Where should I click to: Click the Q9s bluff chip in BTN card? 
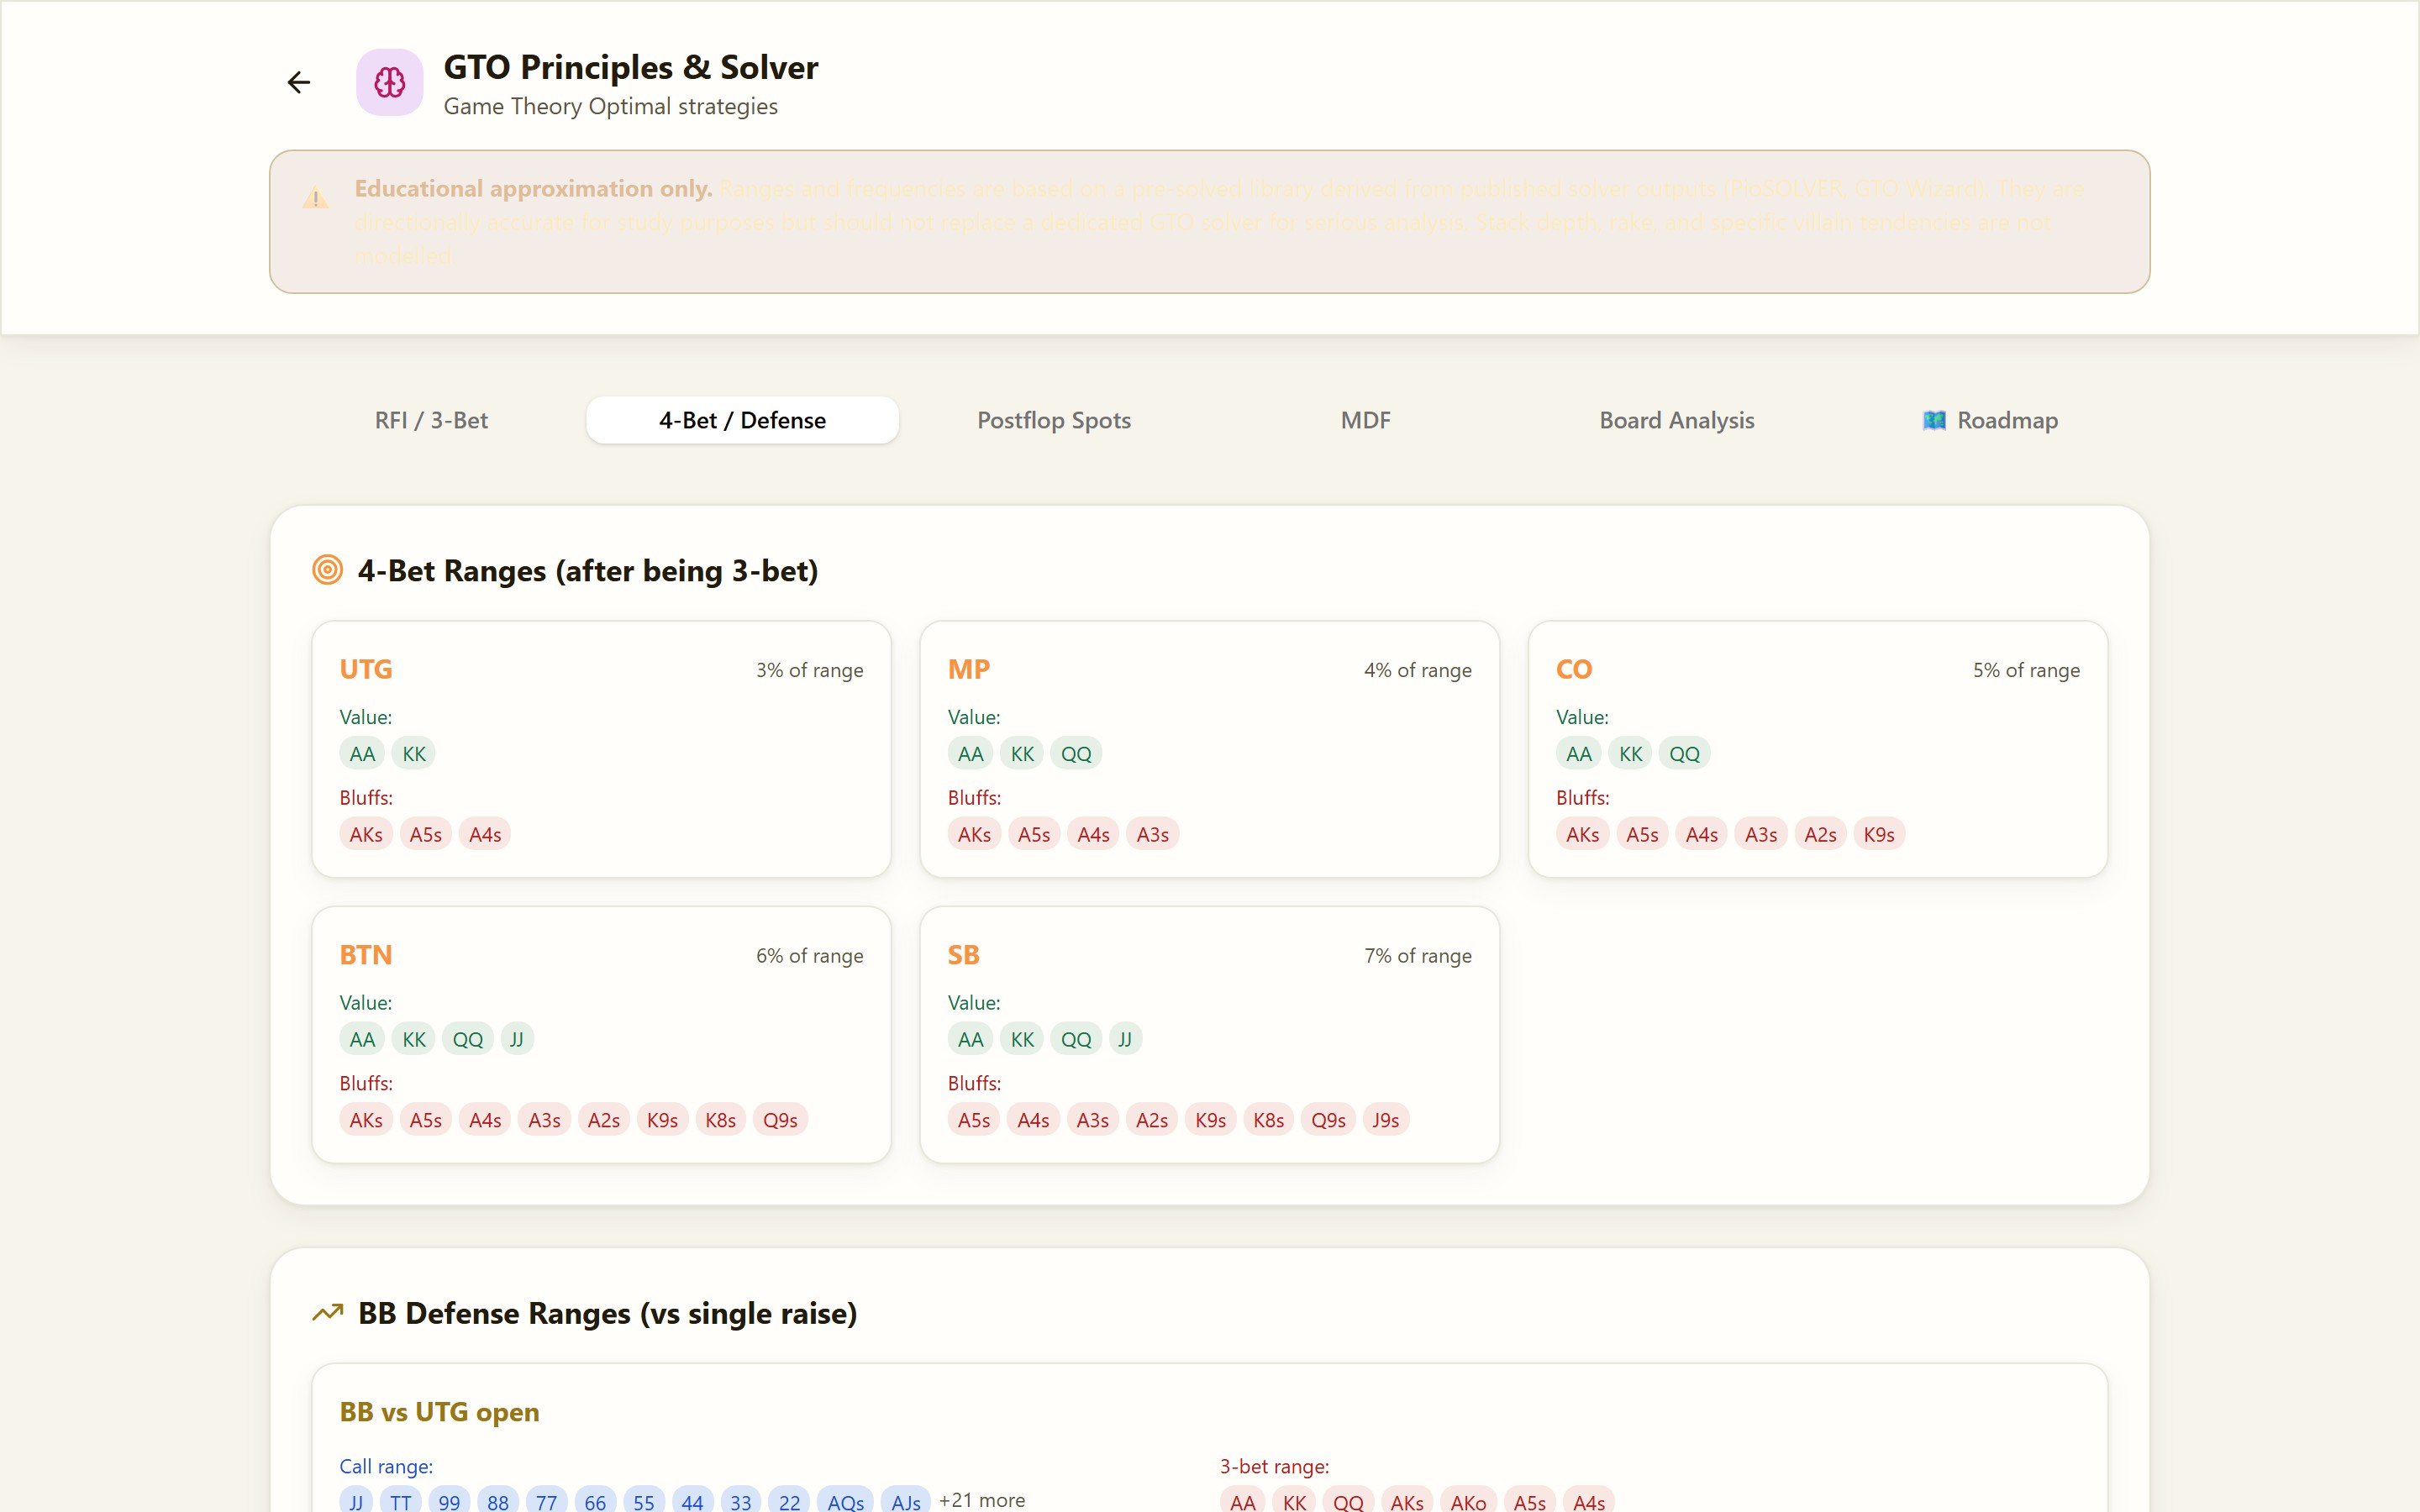780,1120
